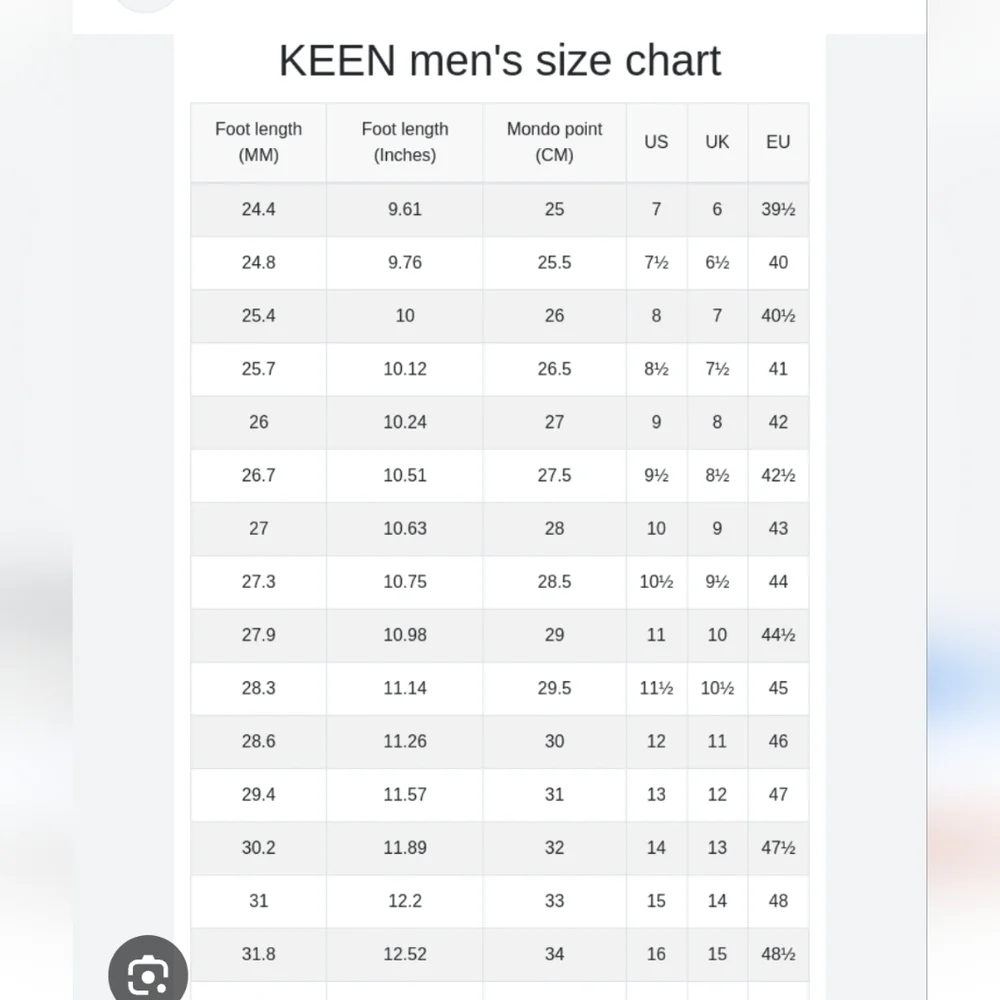Select the US size 7½ cell
The image size is (1000, 1000).
656,263
